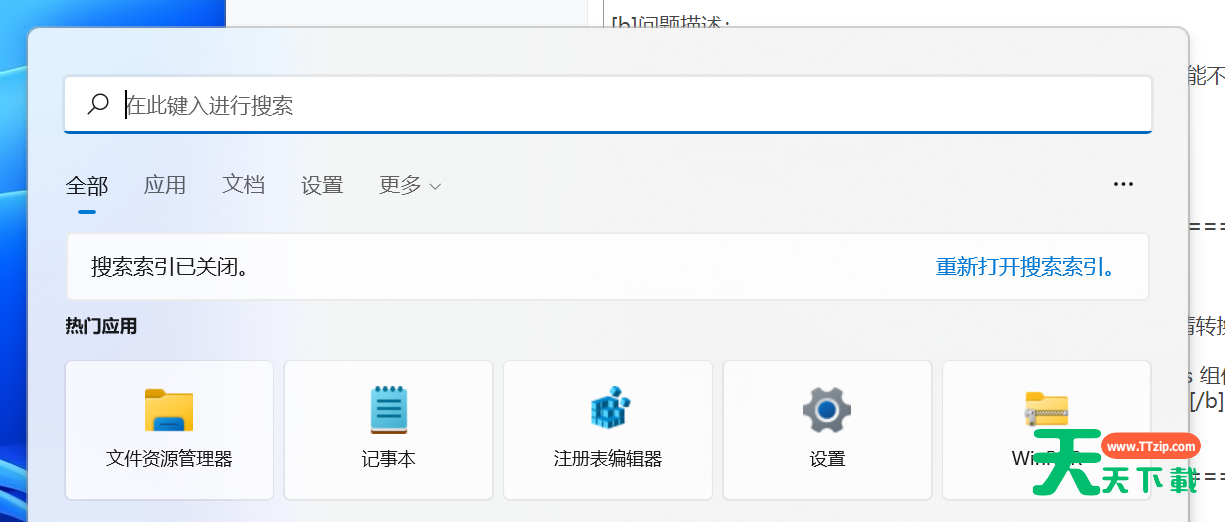Click the magnifier icon in search box
Screen dimensions: 1225x522
(x=98, y=104)
